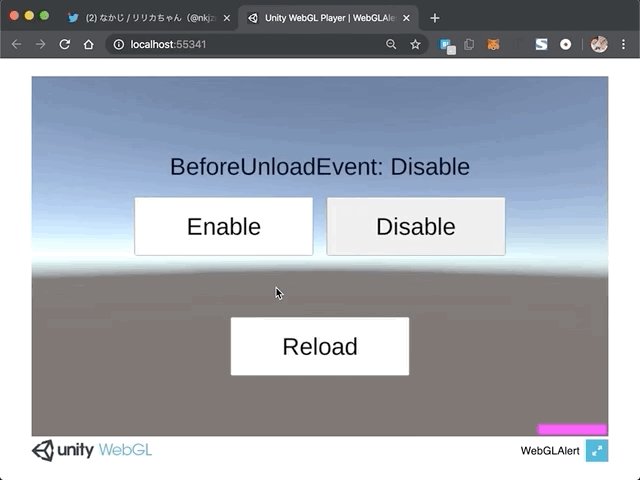The image size is (640, 480).
Task: Minimize the window with the yellow button
Action: point(29,16)
